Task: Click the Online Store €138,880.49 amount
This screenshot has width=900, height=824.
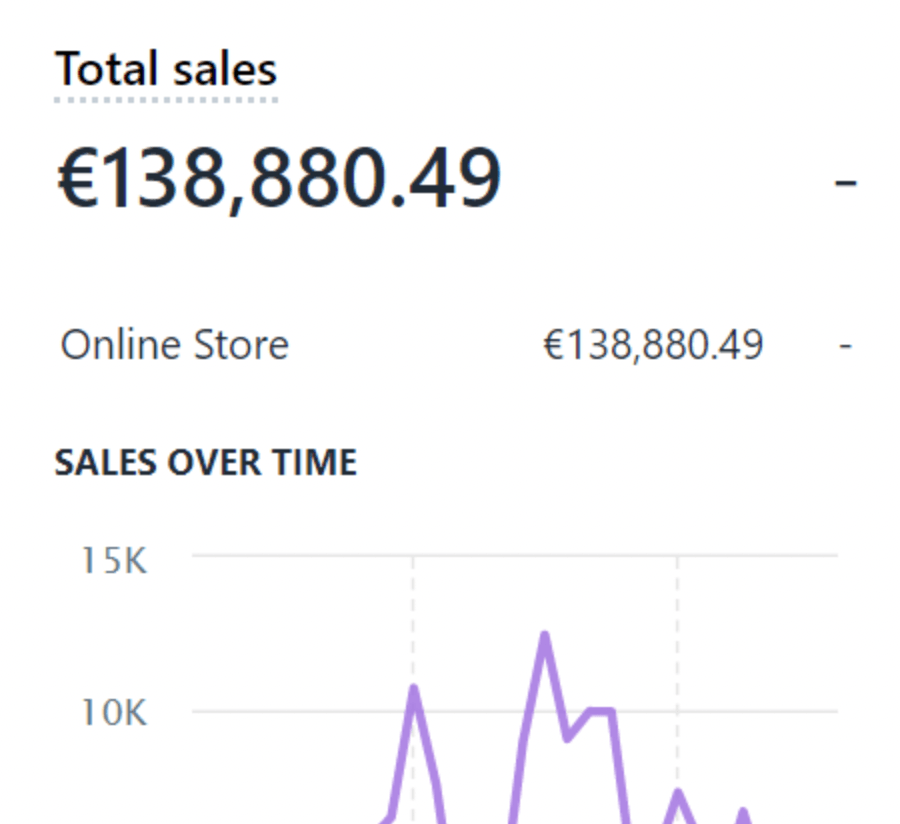Action: pos(653,346)
